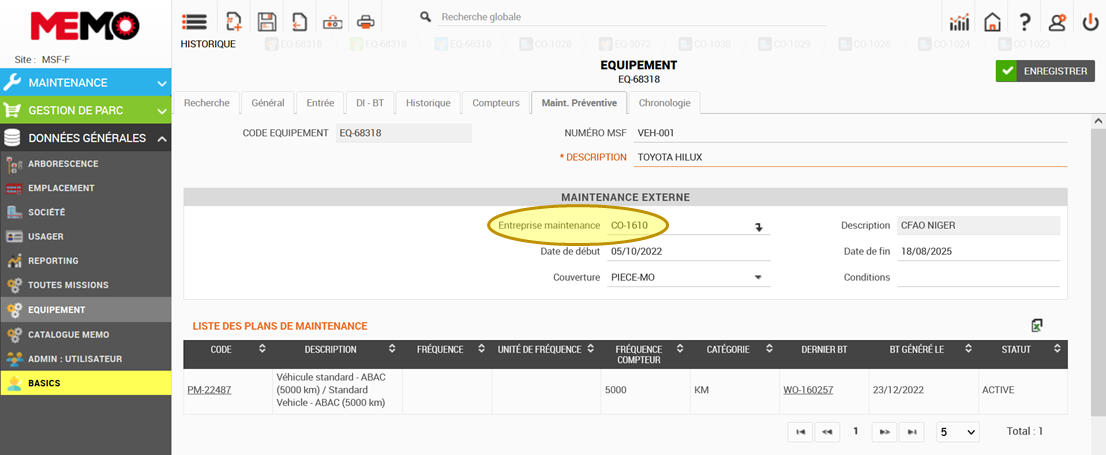
Task: Open the PM-22487 plan link
Action: pyautogui.click(x=209, y=390)
